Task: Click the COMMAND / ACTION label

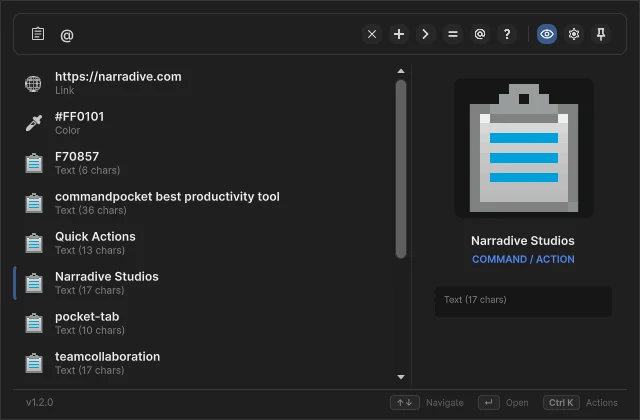Action: [523, 259]
